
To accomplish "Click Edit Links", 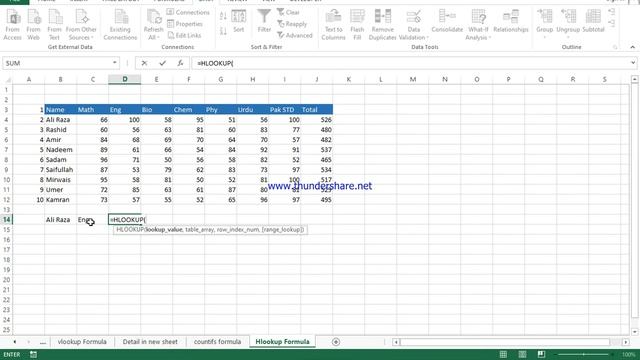I will (184, 36).
